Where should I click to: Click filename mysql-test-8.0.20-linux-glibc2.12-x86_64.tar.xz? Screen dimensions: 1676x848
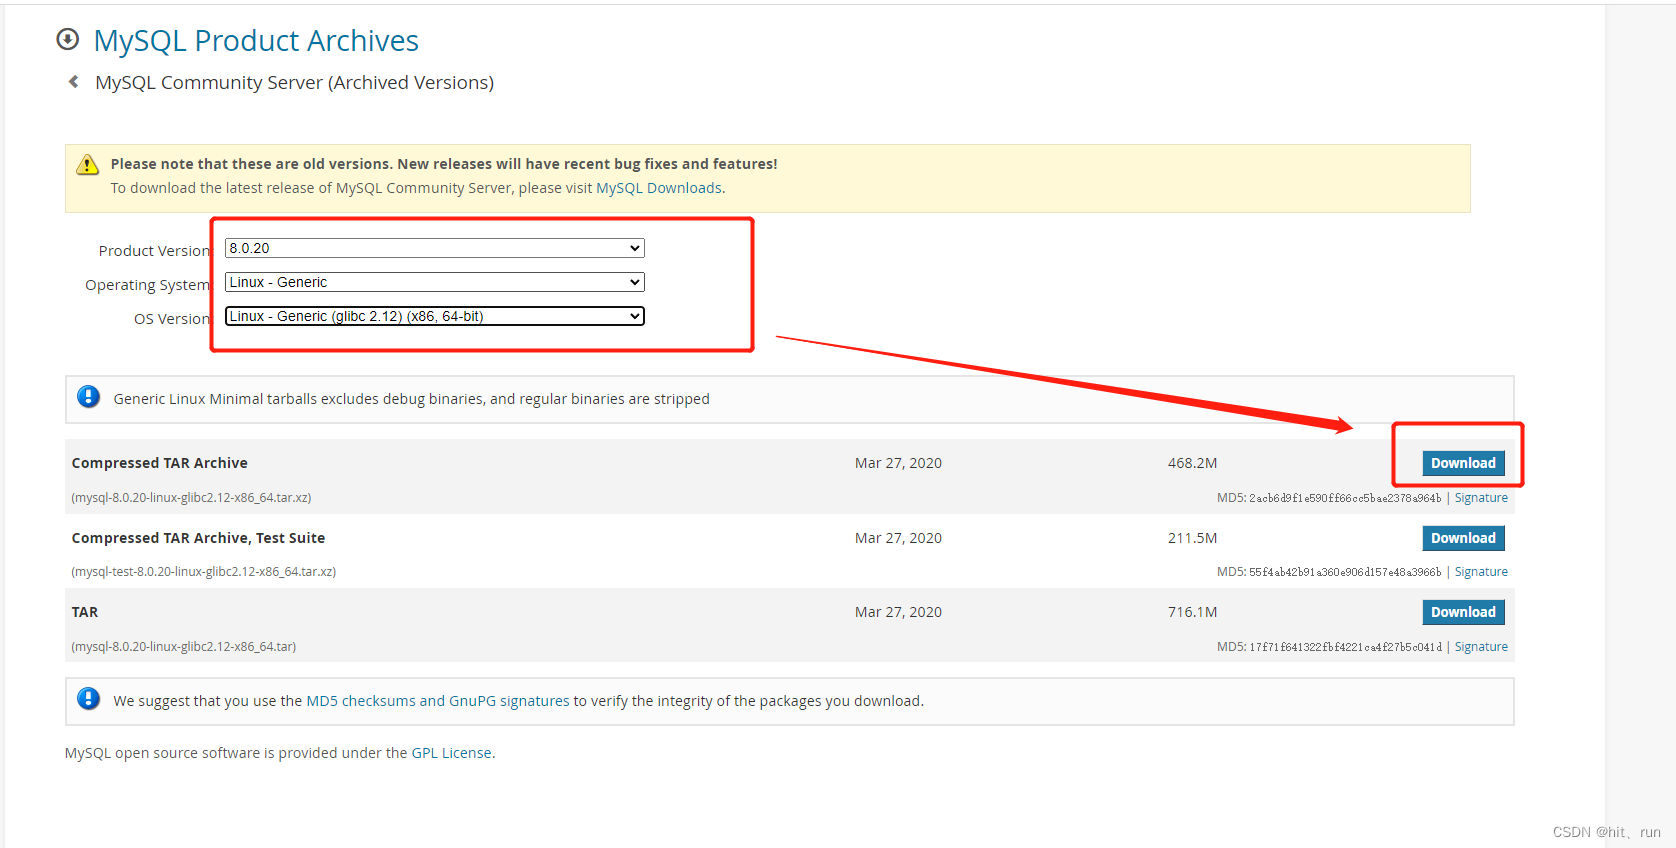tap(203, 572)
